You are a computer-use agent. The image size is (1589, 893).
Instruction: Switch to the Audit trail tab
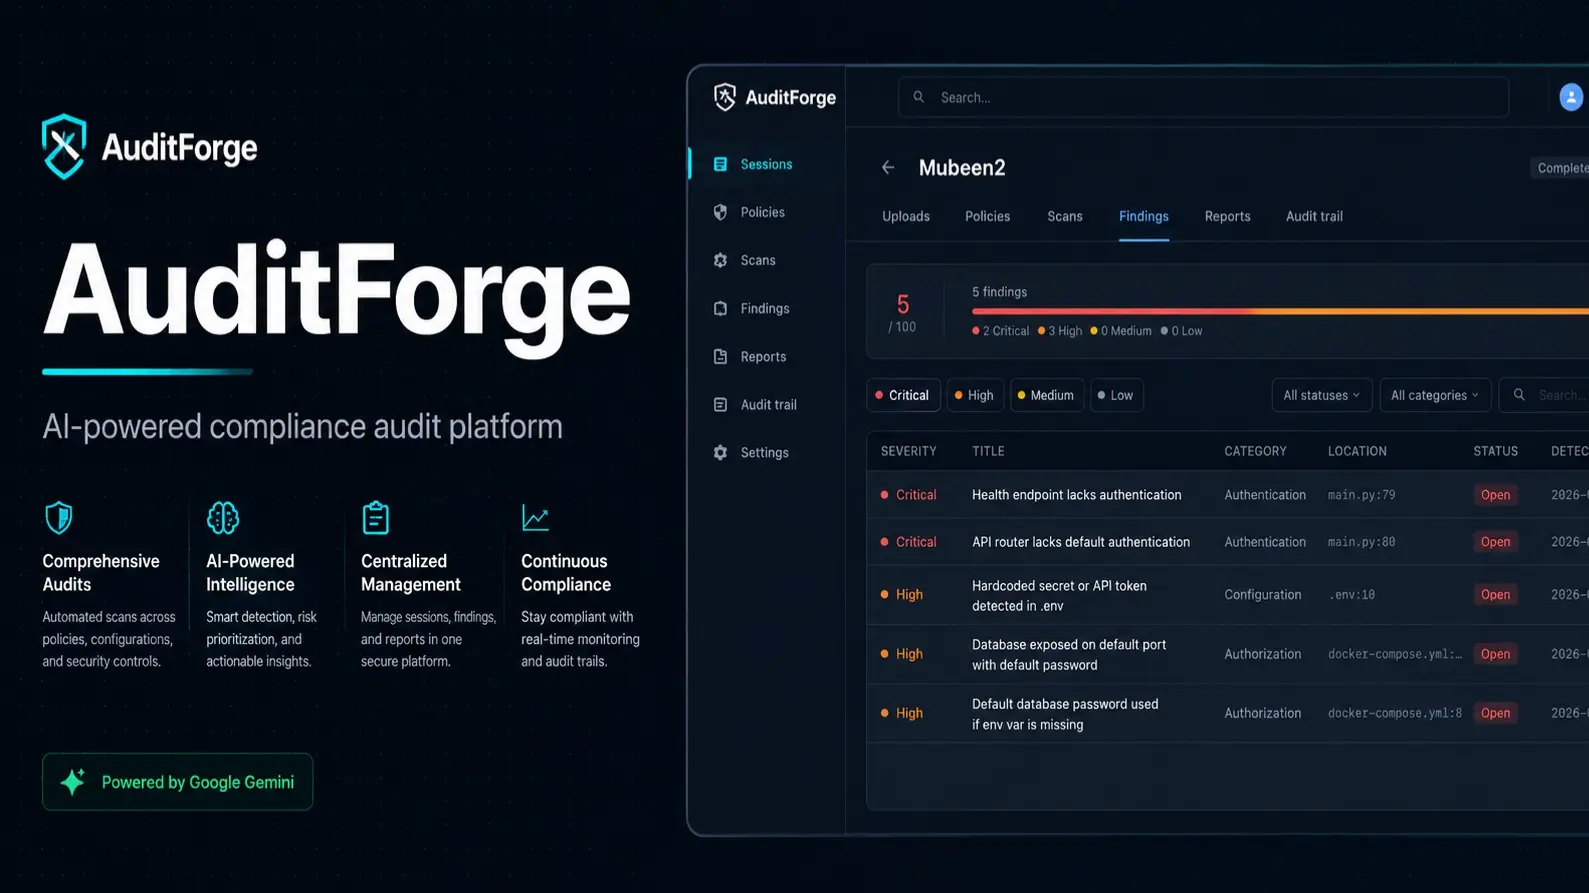click(x=1314, y=216)
